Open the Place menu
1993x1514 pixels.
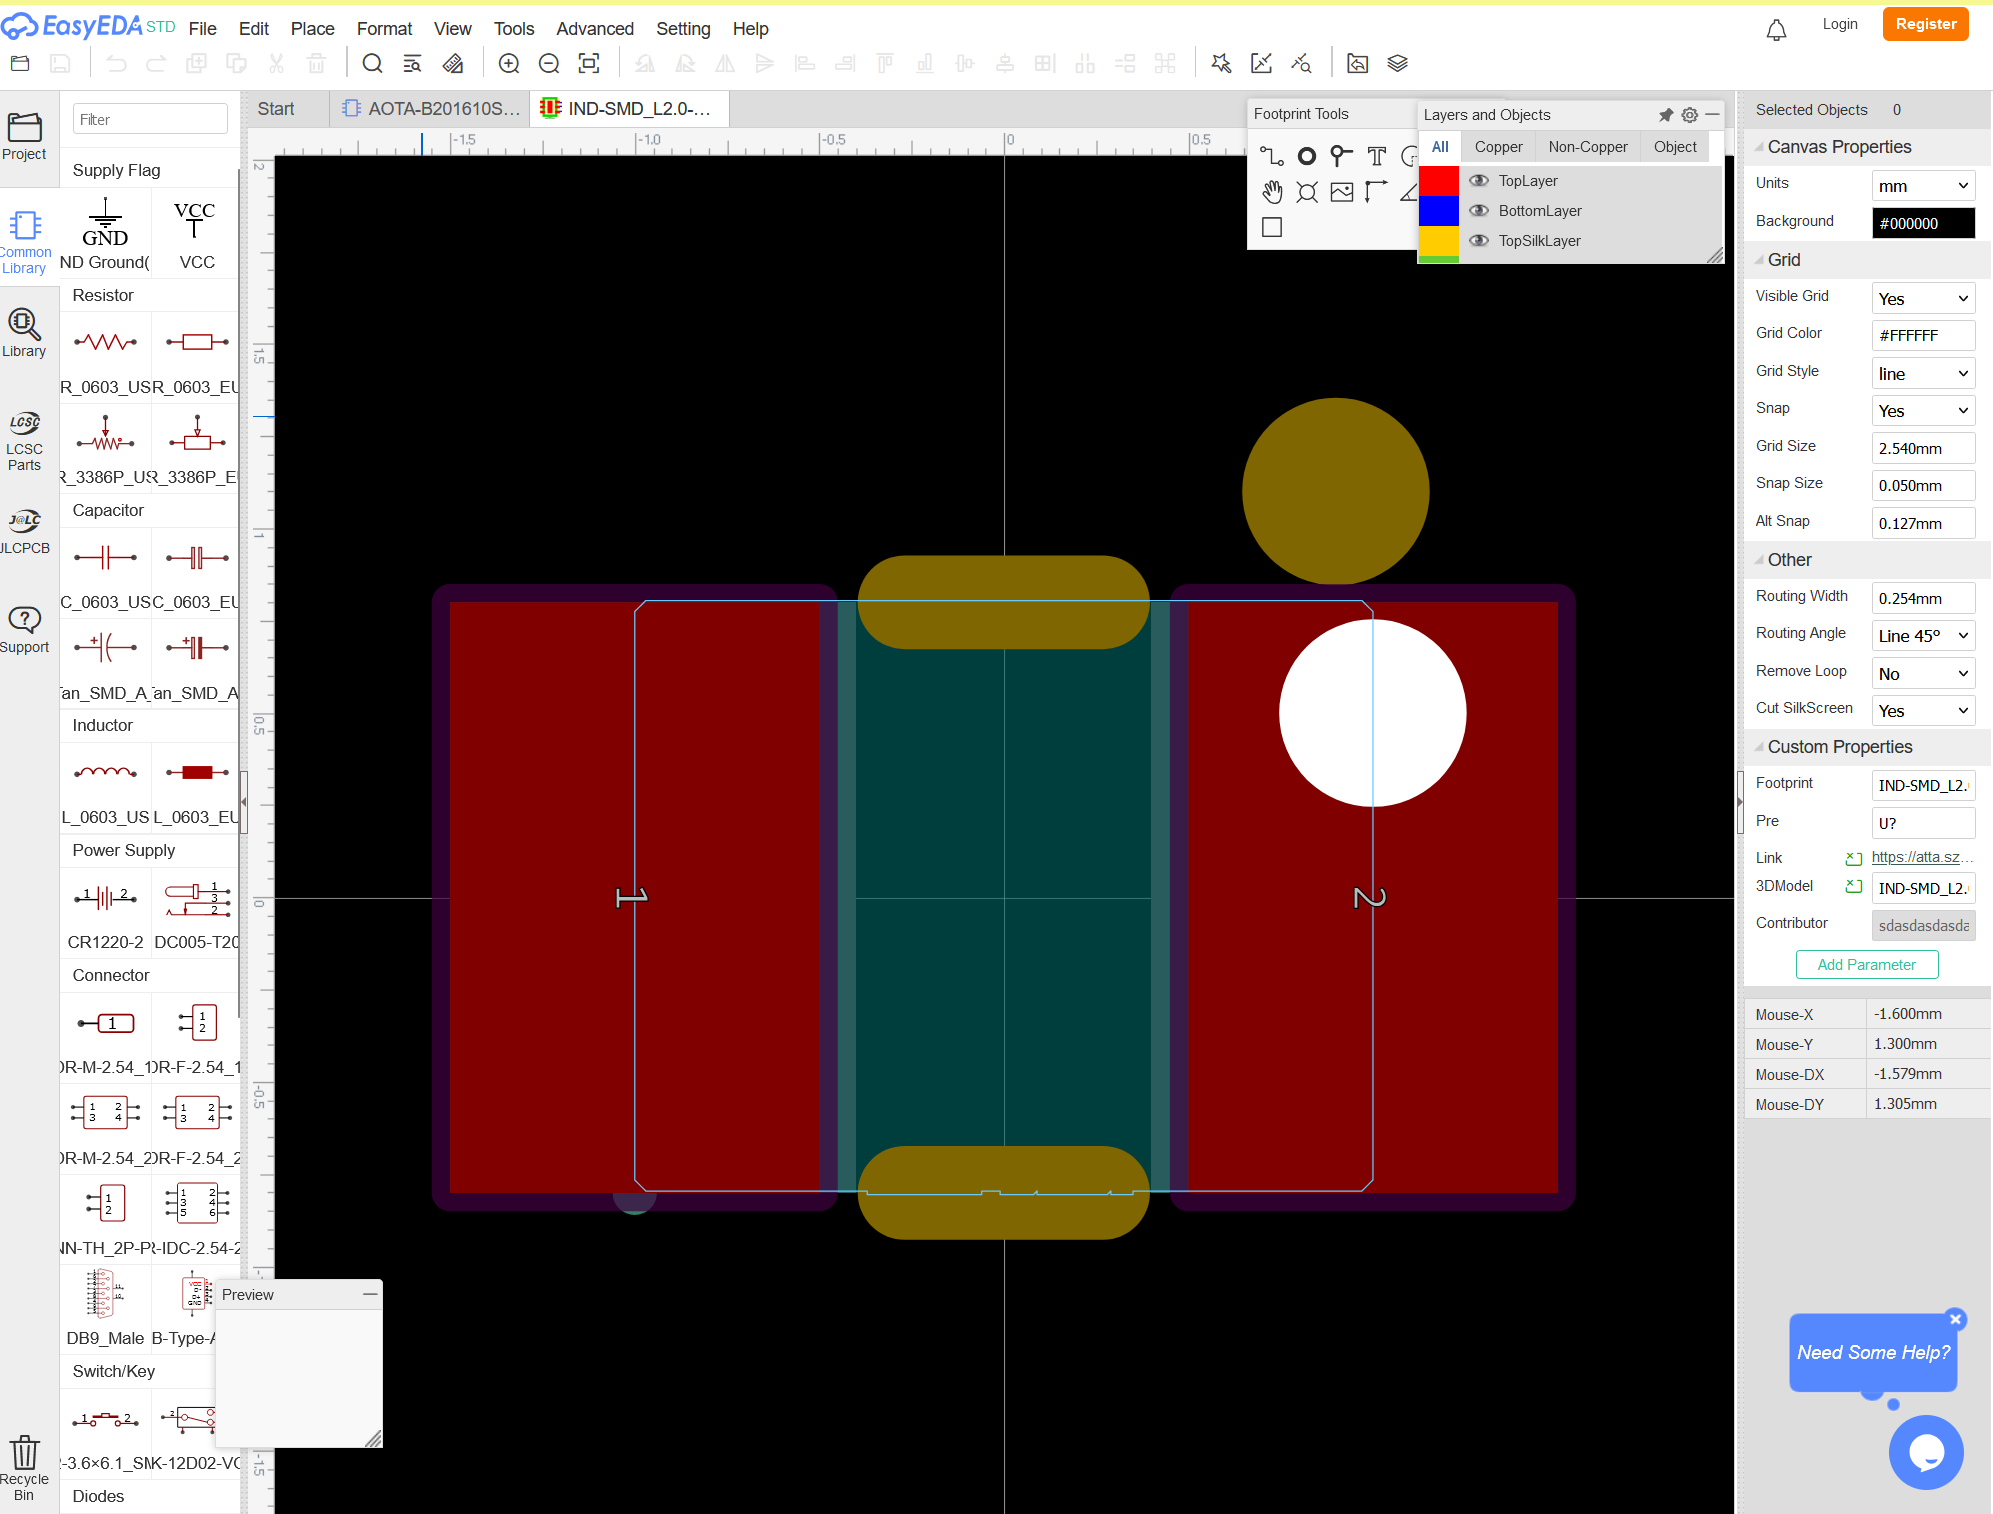pyautogui.click(x=312, y=29)
